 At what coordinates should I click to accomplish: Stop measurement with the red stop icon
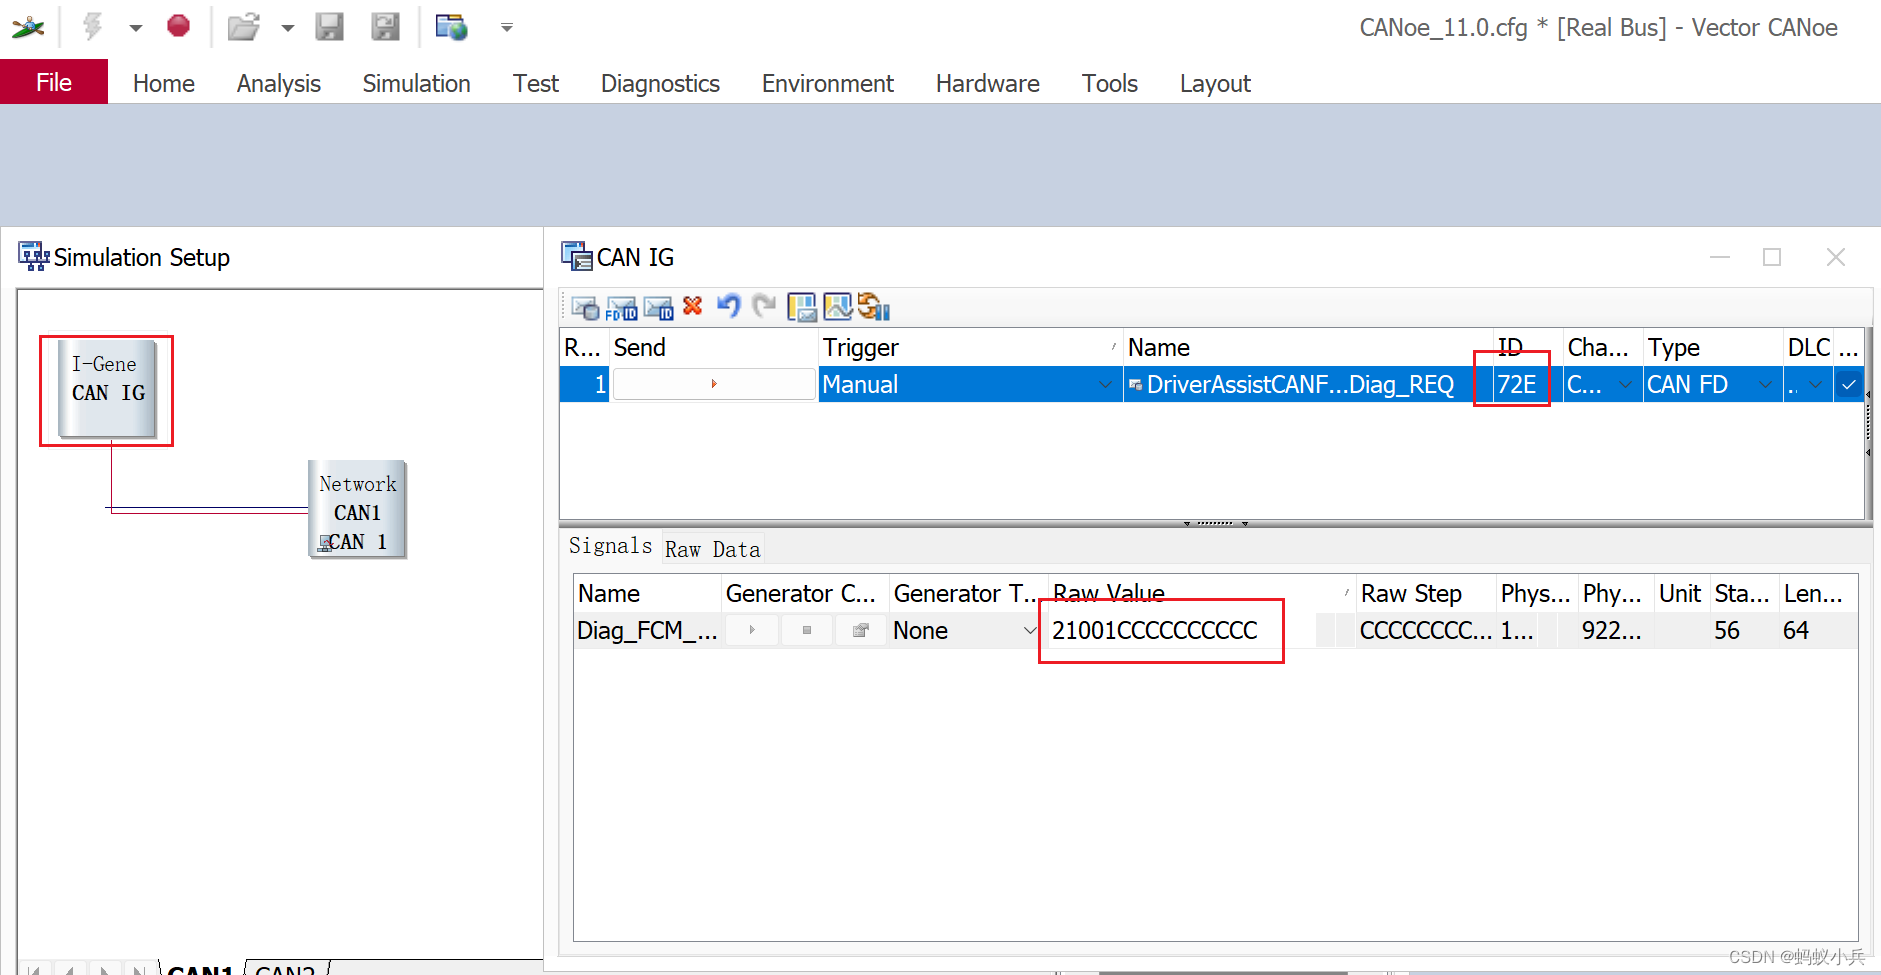(x=178, y=26)
